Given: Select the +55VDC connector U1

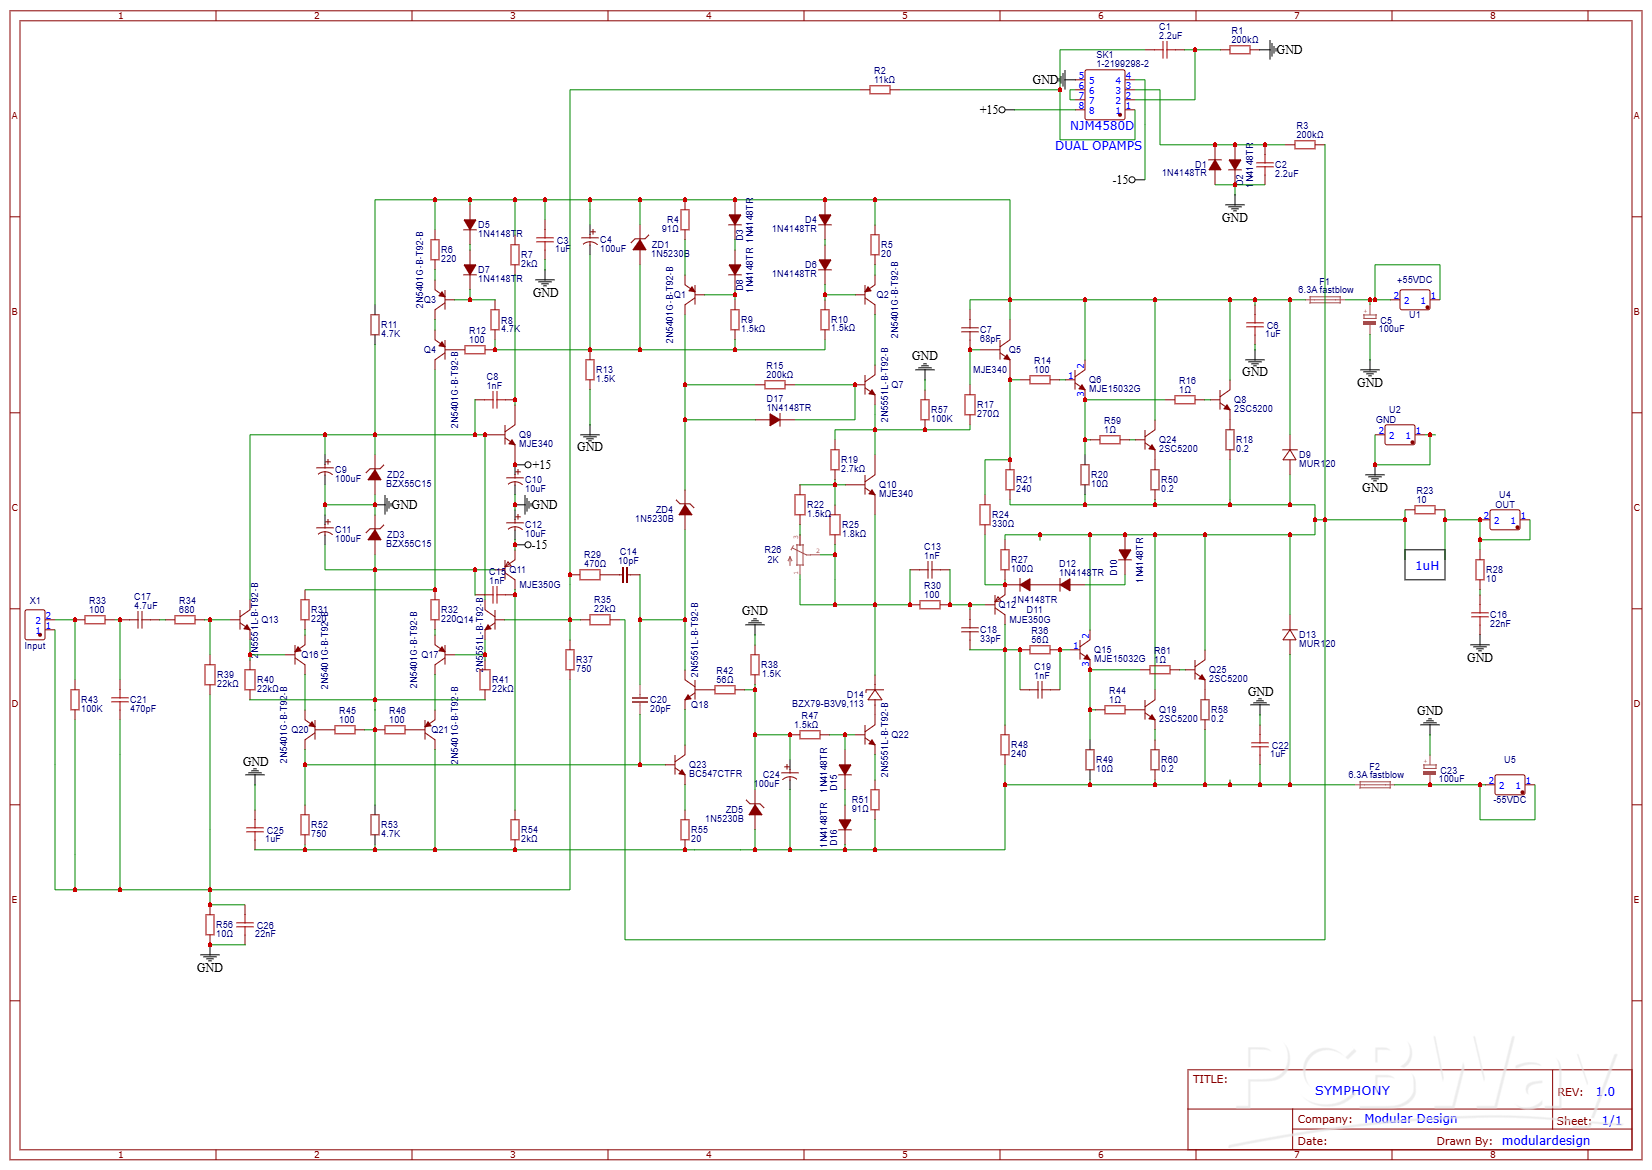Looking at the screenshot, I should pos(1413,297).
